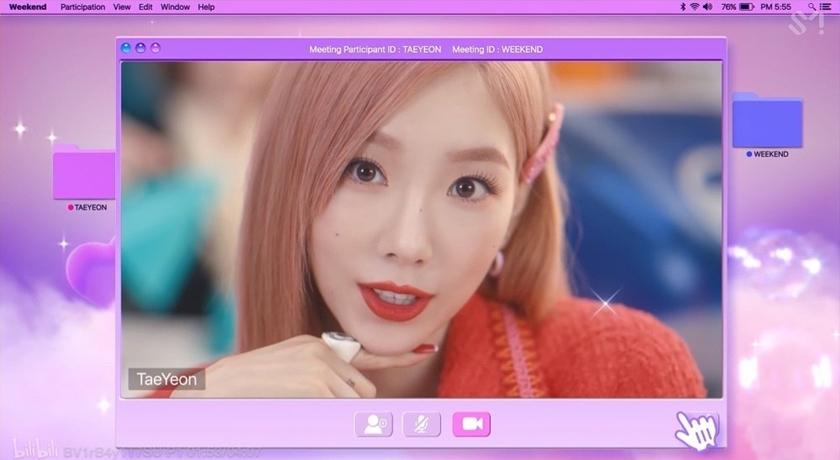The width and height of the screenshot is (840, 460).
Task: Click the Bluetooth status icon
Action: (x=682, y=7)
